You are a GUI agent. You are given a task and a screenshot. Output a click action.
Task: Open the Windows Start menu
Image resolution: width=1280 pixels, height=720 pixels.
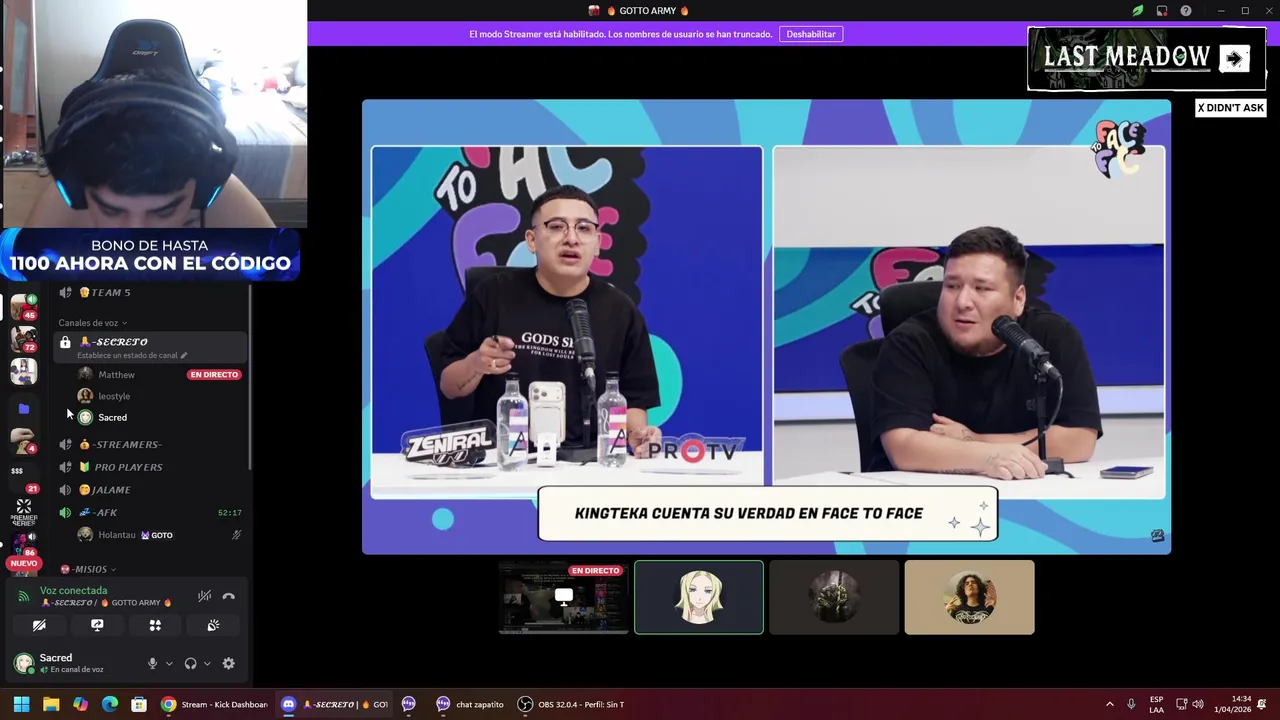21,704
